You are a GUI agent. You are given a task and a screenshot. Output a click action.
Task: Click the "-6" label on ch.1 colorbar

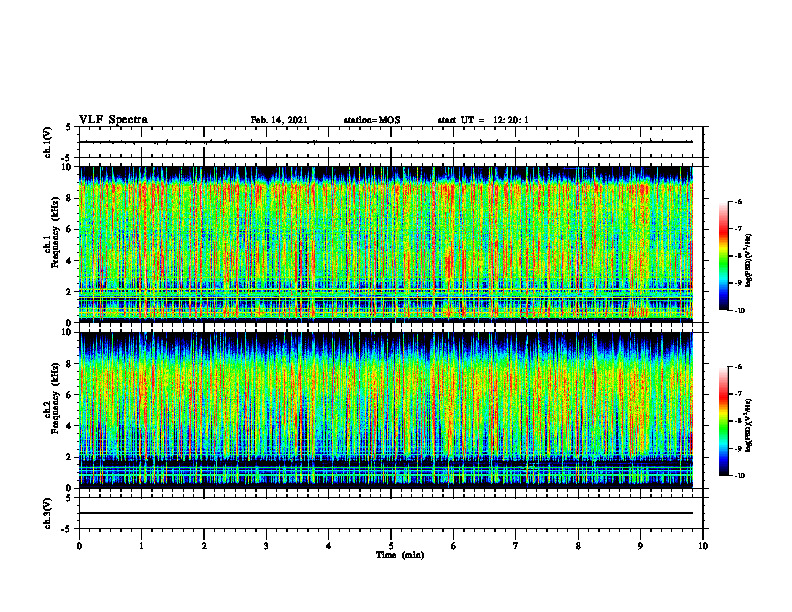click(738, 202)
